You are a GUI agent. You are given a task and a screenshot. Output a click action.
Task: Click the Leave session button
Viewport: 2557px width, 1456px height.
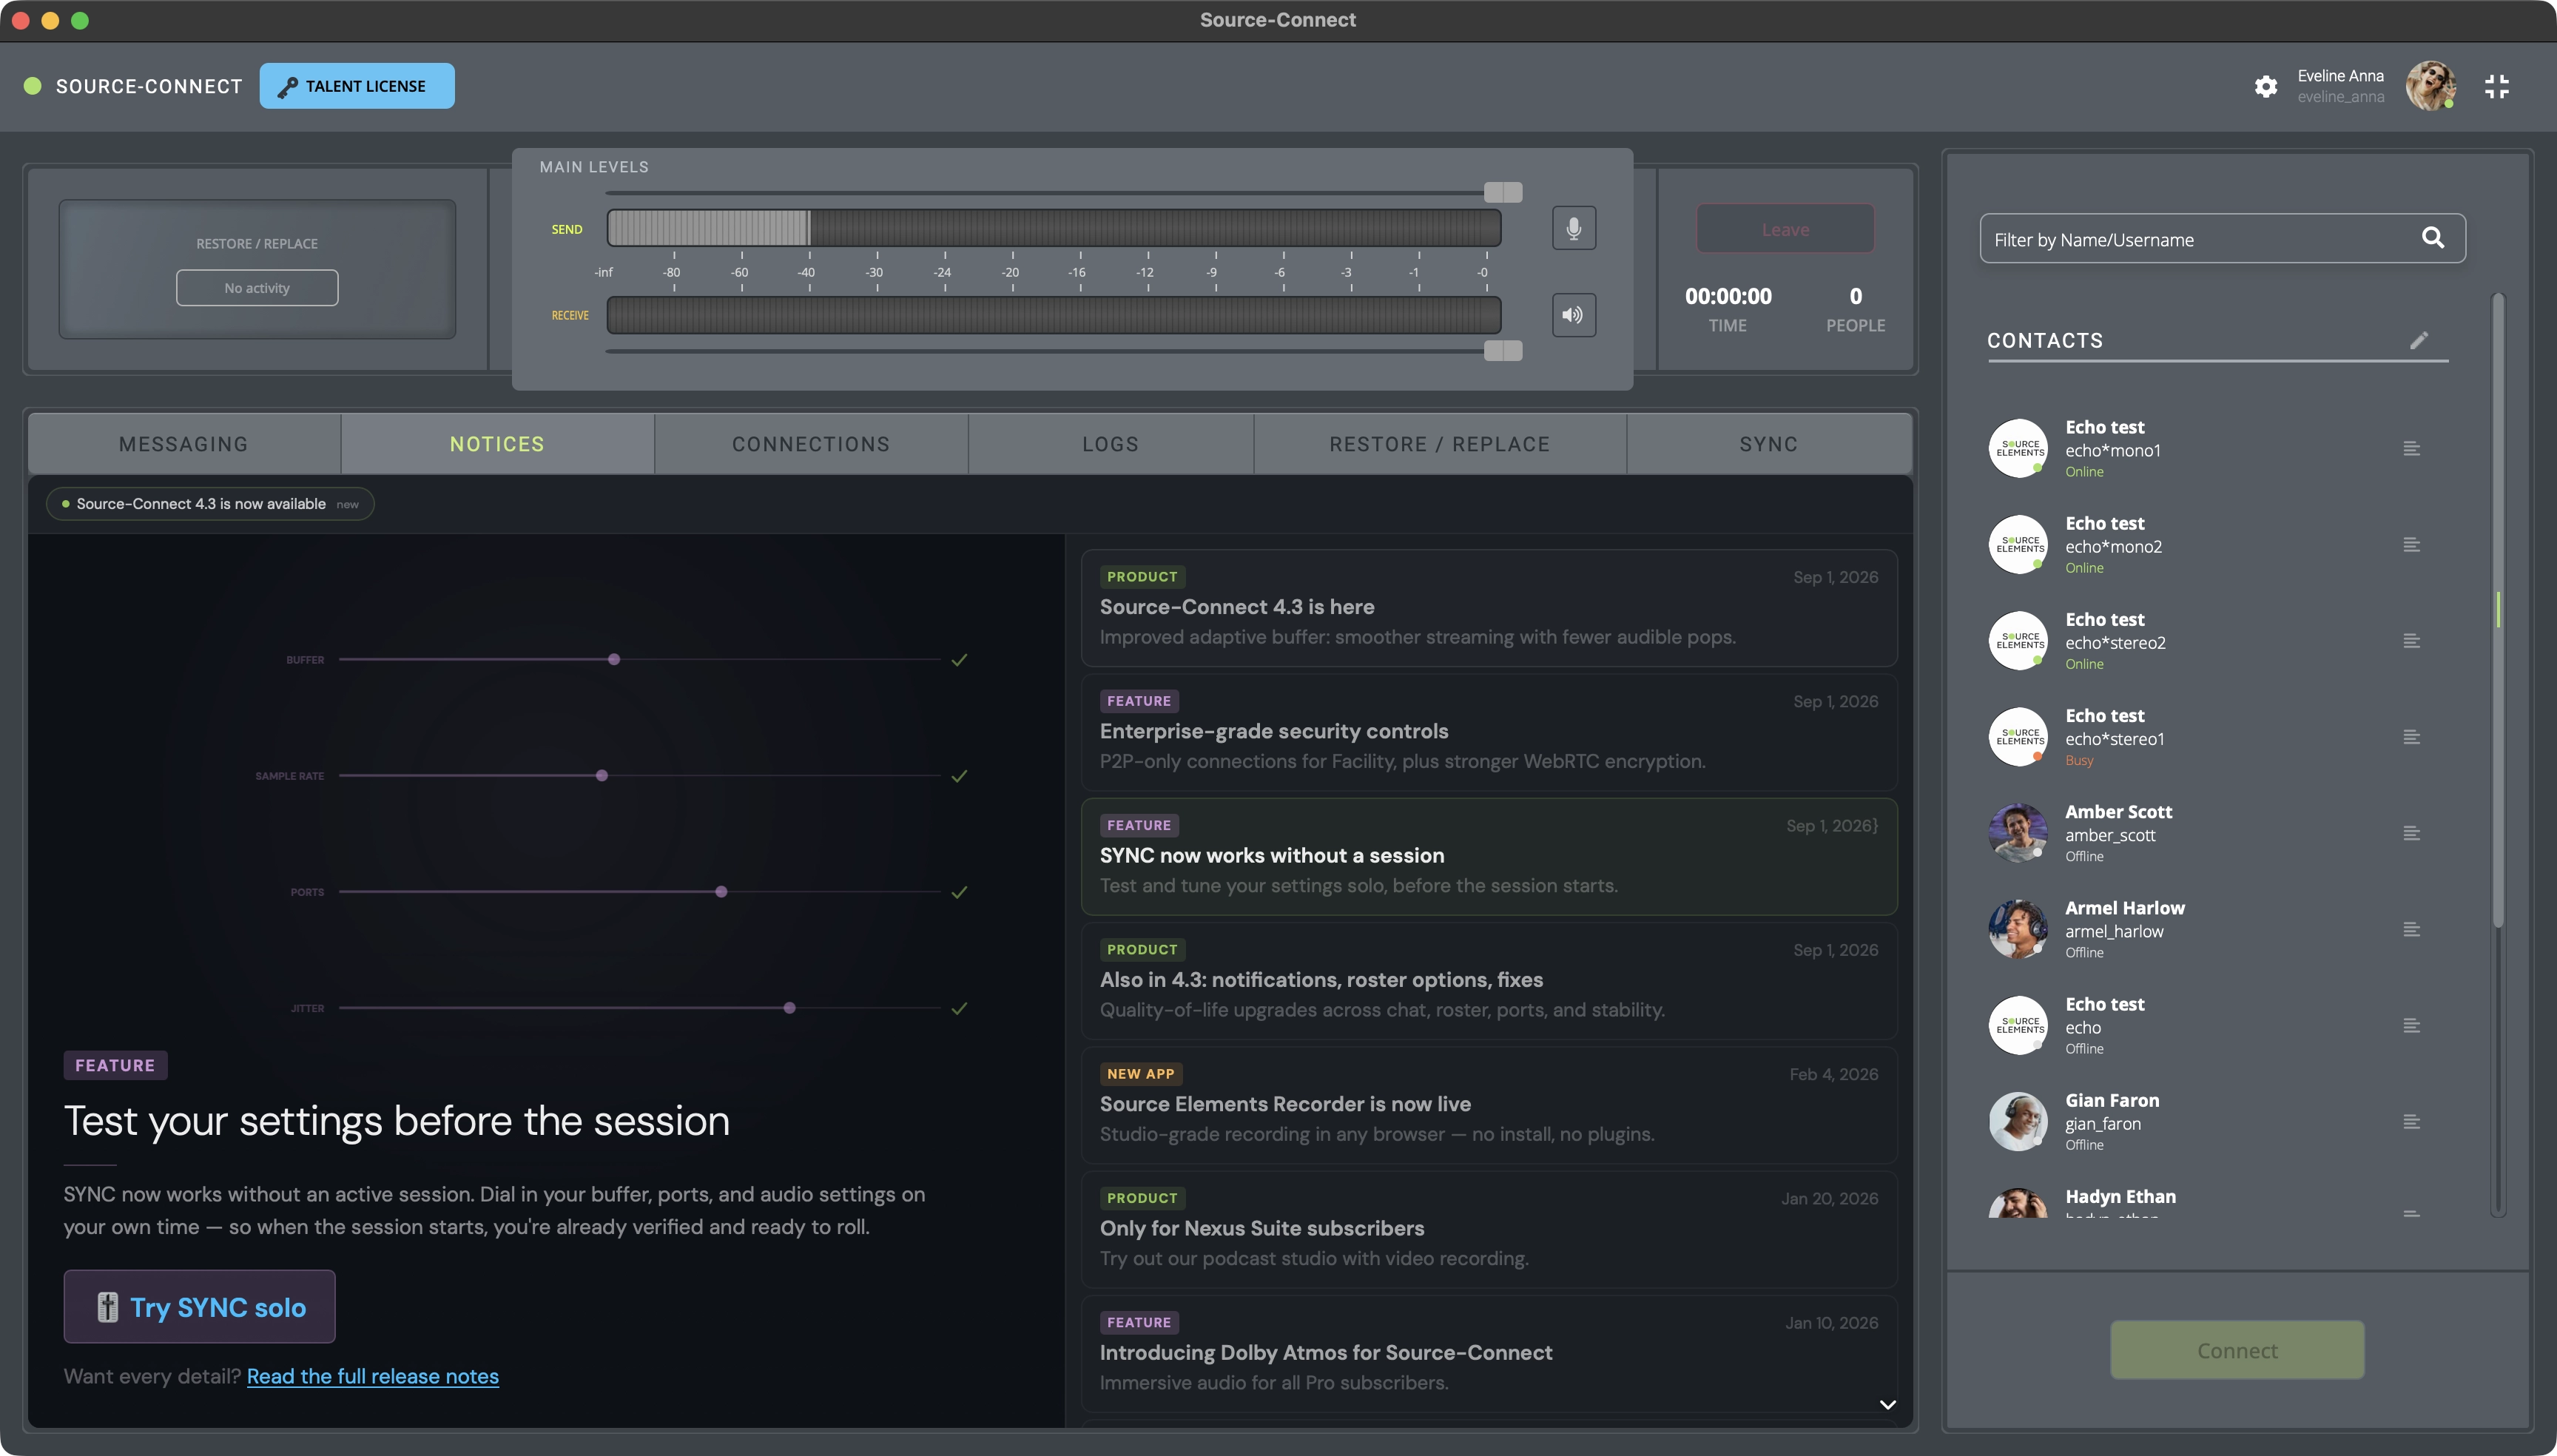[1785, 229]
